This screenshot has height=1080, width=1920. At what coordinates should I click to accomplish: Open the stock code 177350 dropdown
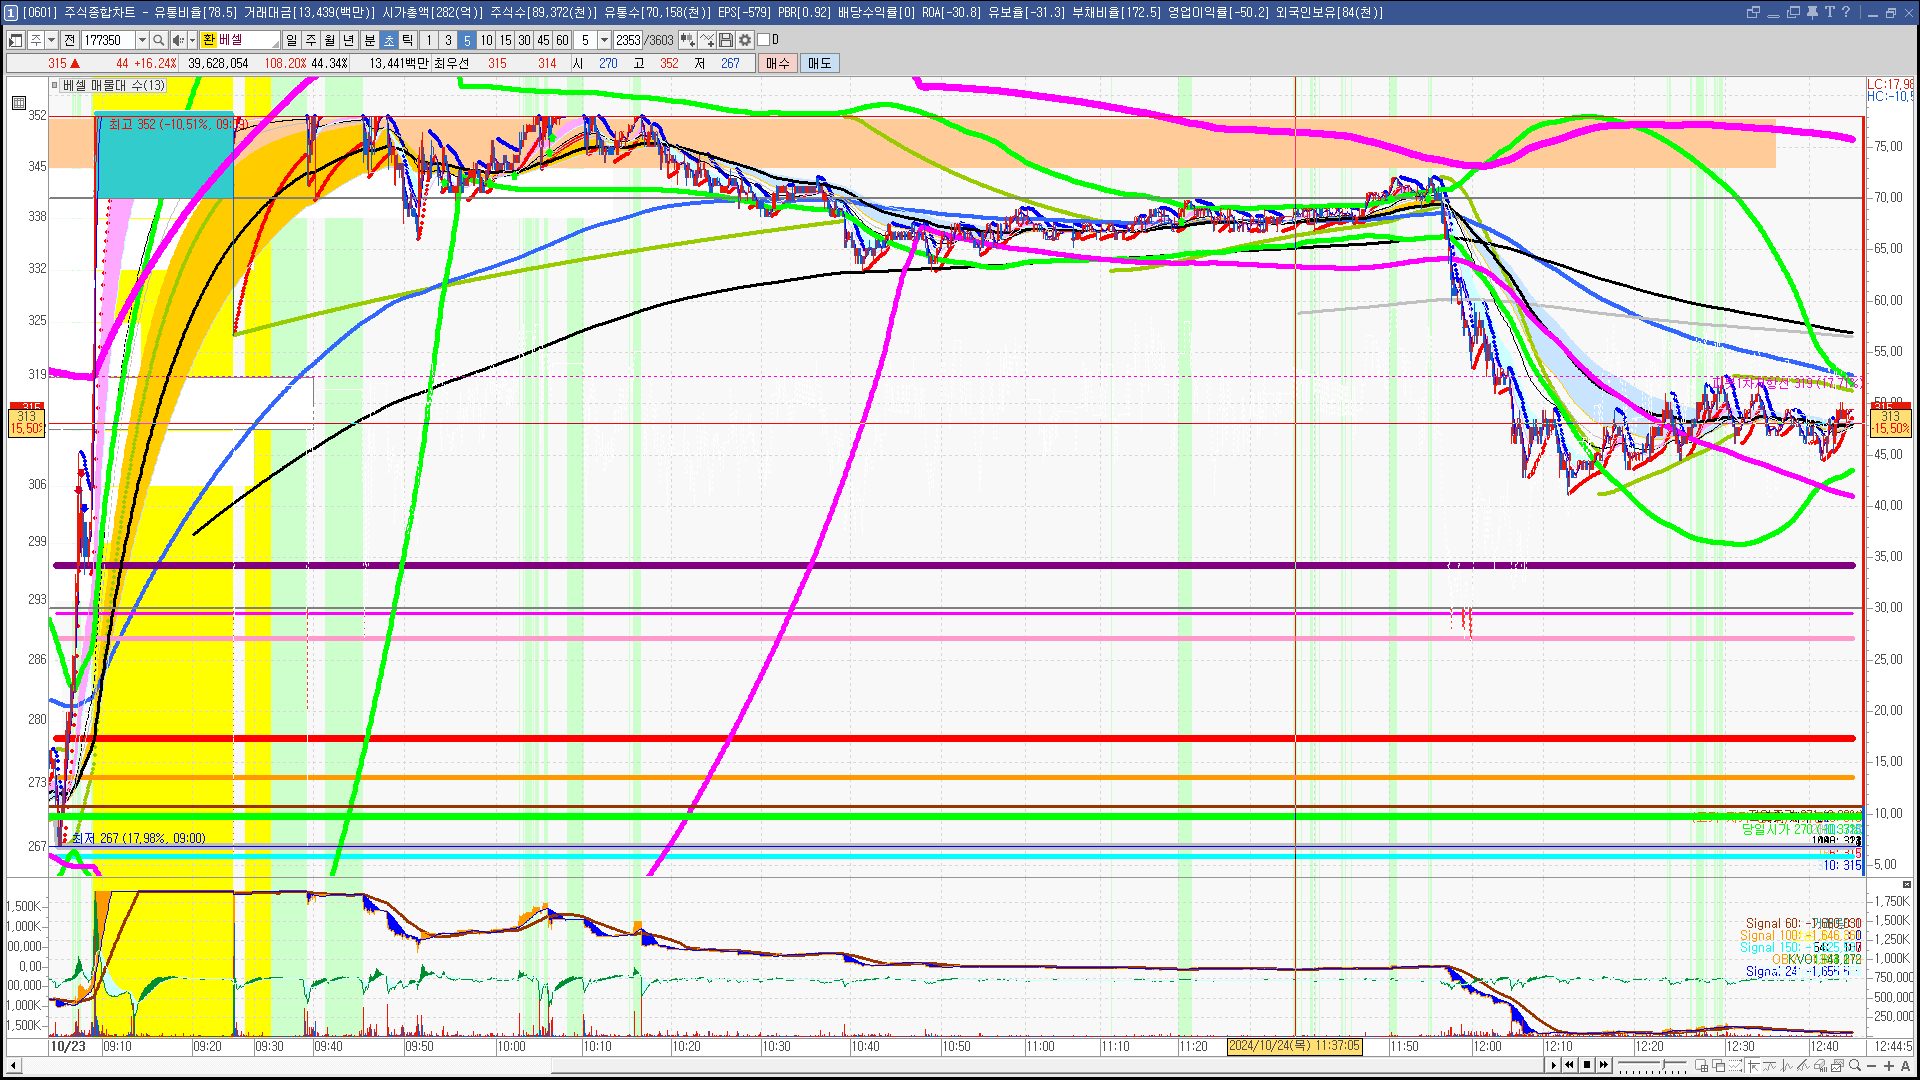tap(142, 40)
